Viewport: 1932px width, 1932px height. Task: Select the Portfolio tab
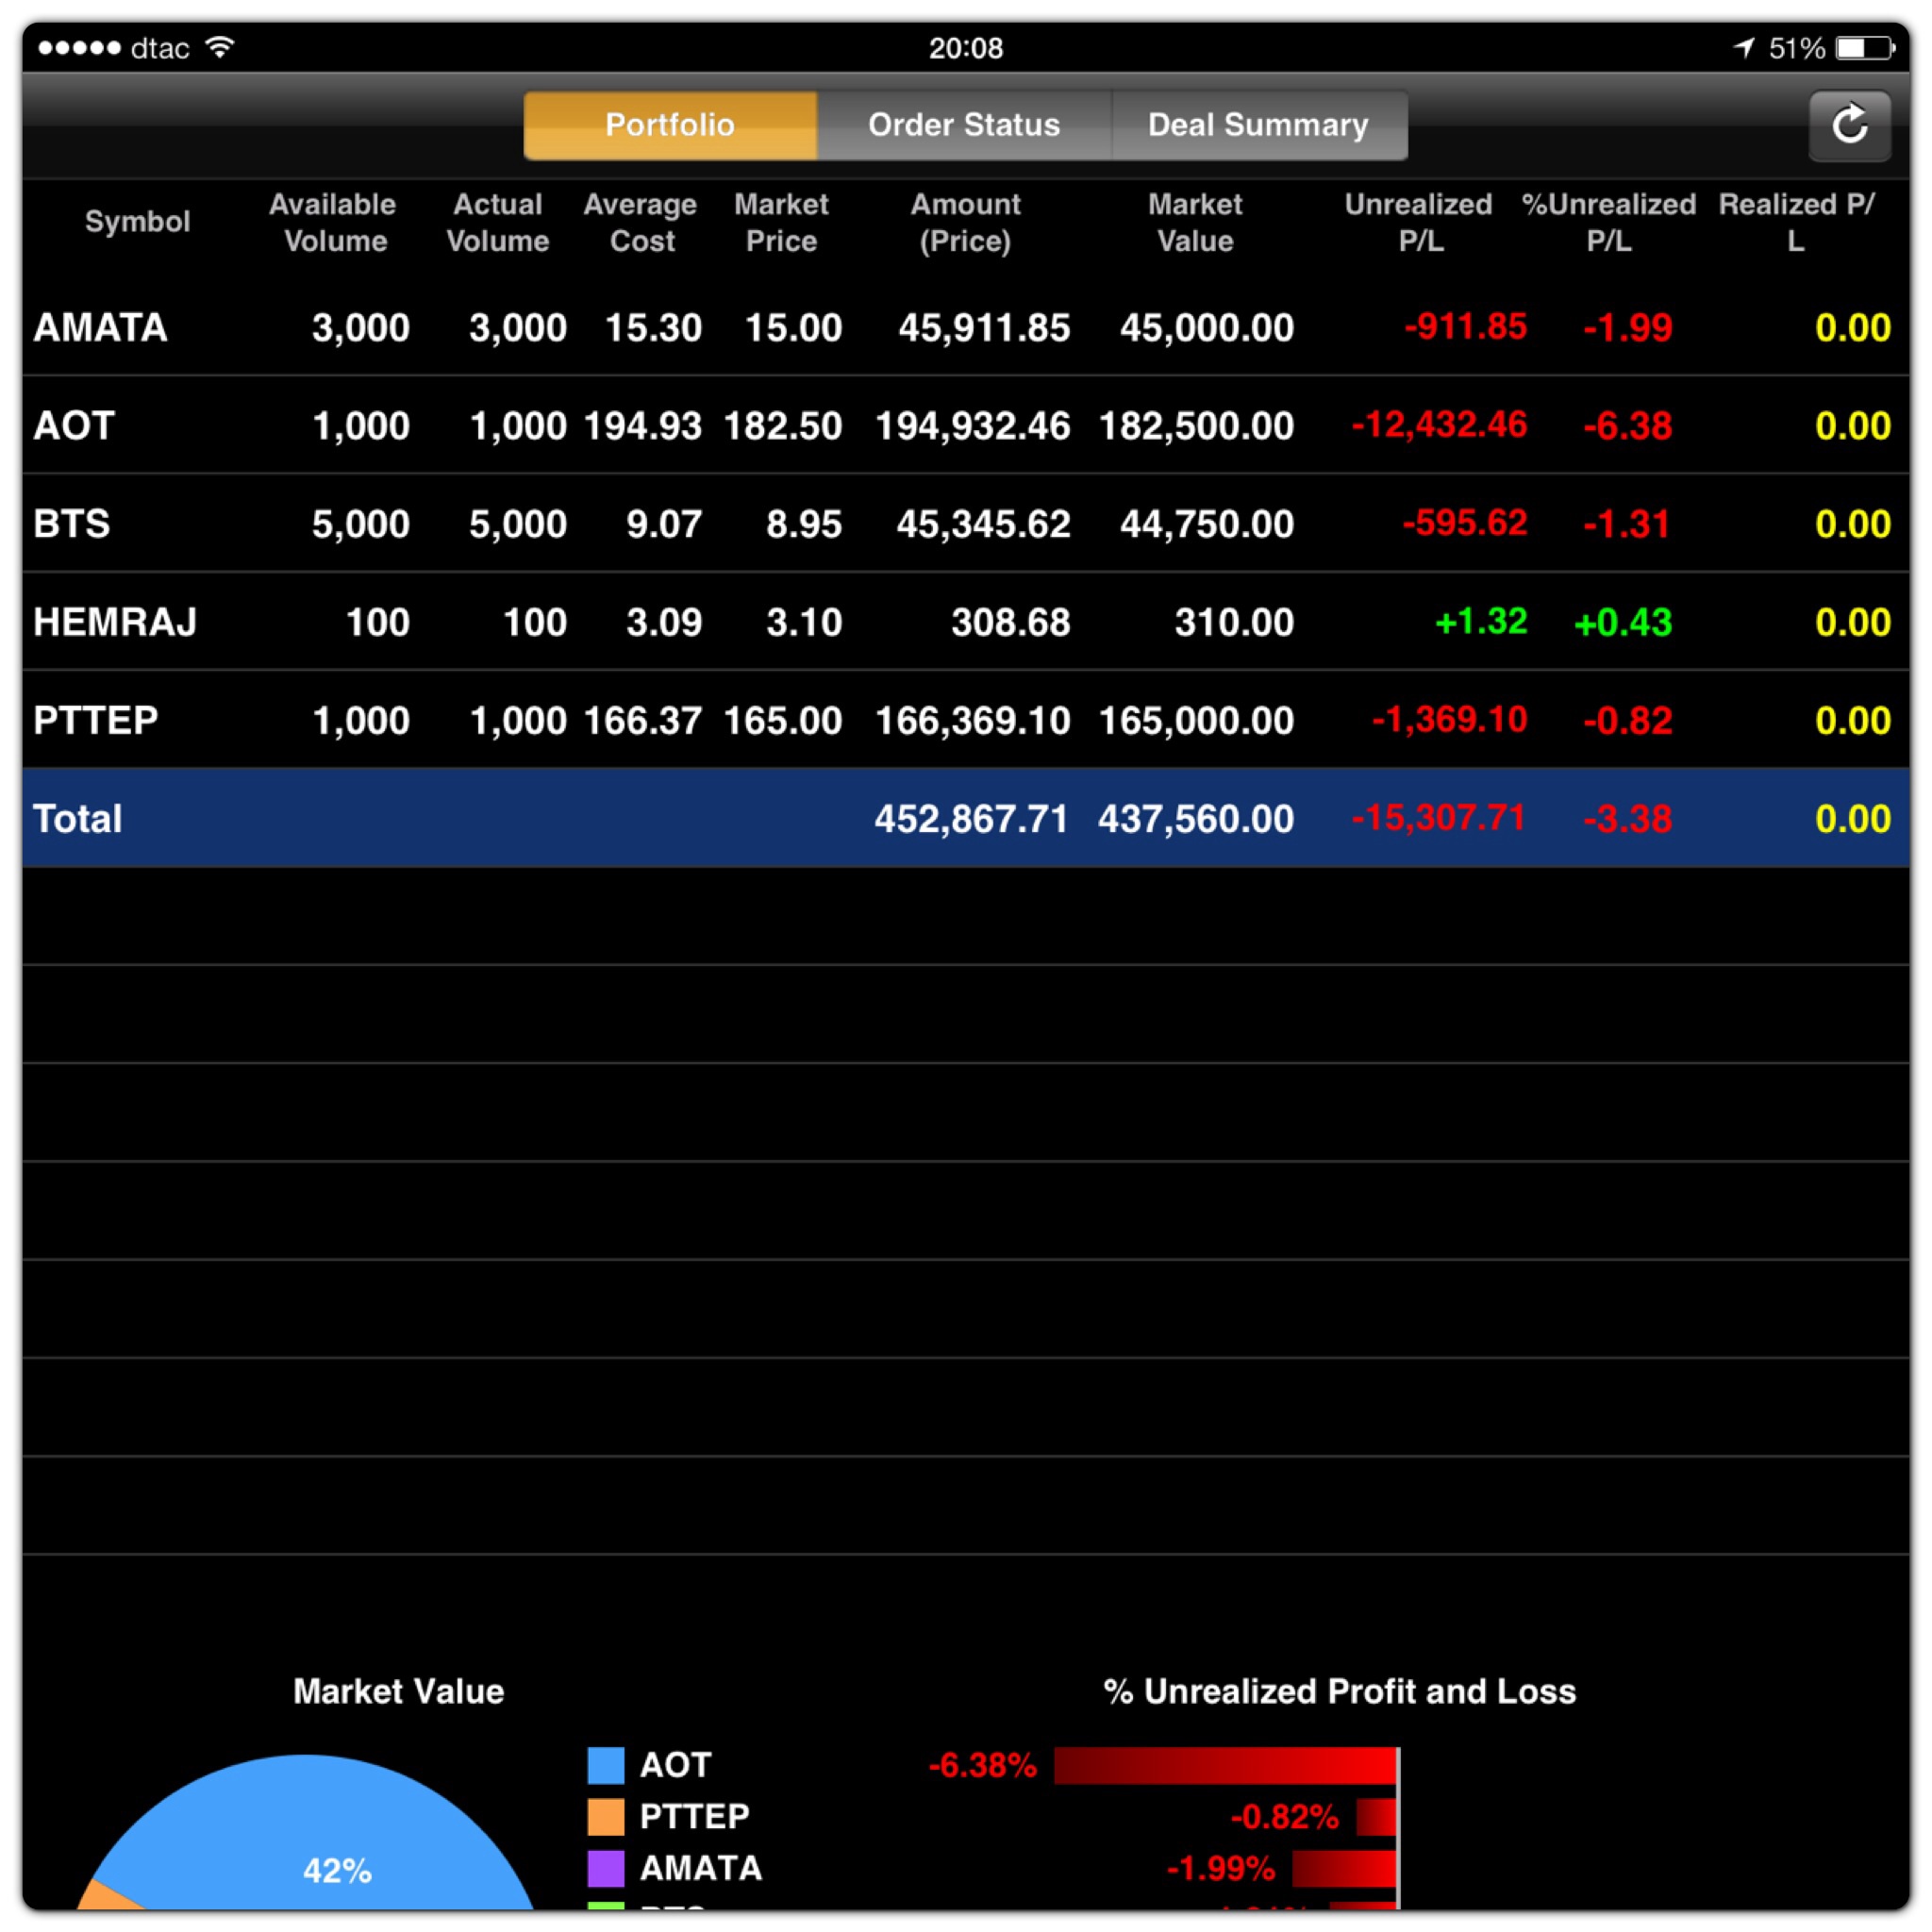click(x=670, y=125)
